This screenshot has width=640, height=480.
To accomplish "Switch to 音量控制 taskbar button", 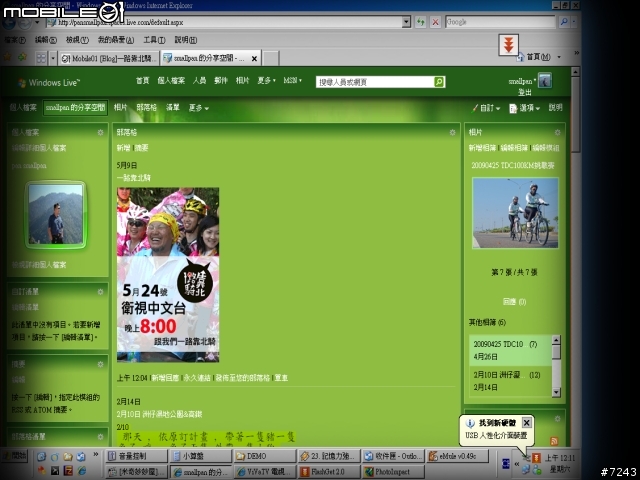I will coord(137,456).
